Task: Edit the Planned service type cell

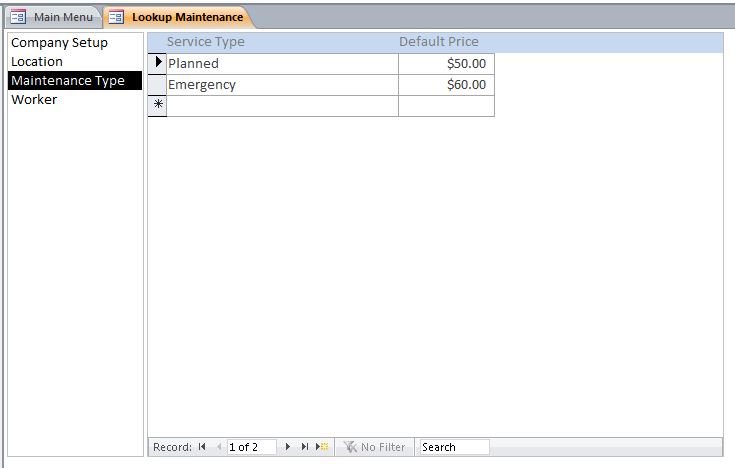Action: pos(280,64)
